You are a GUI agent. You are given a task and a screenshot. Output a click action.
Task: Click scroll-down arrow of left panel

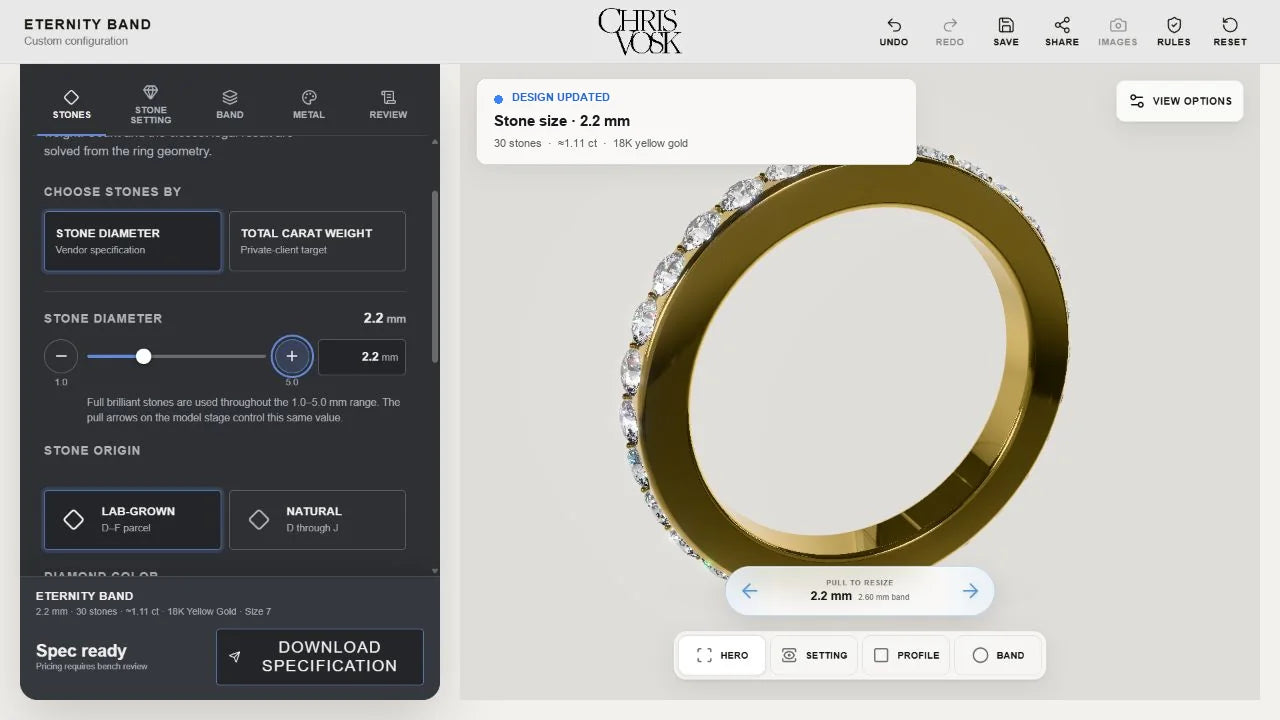coord(434,571)
